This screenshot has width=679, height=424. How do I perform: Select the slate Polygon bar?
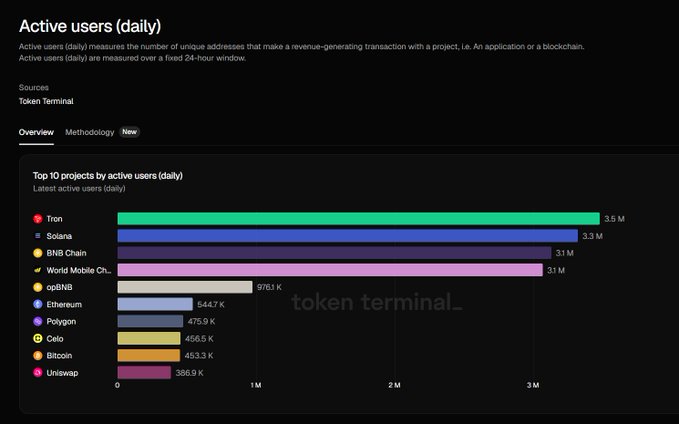150,321
